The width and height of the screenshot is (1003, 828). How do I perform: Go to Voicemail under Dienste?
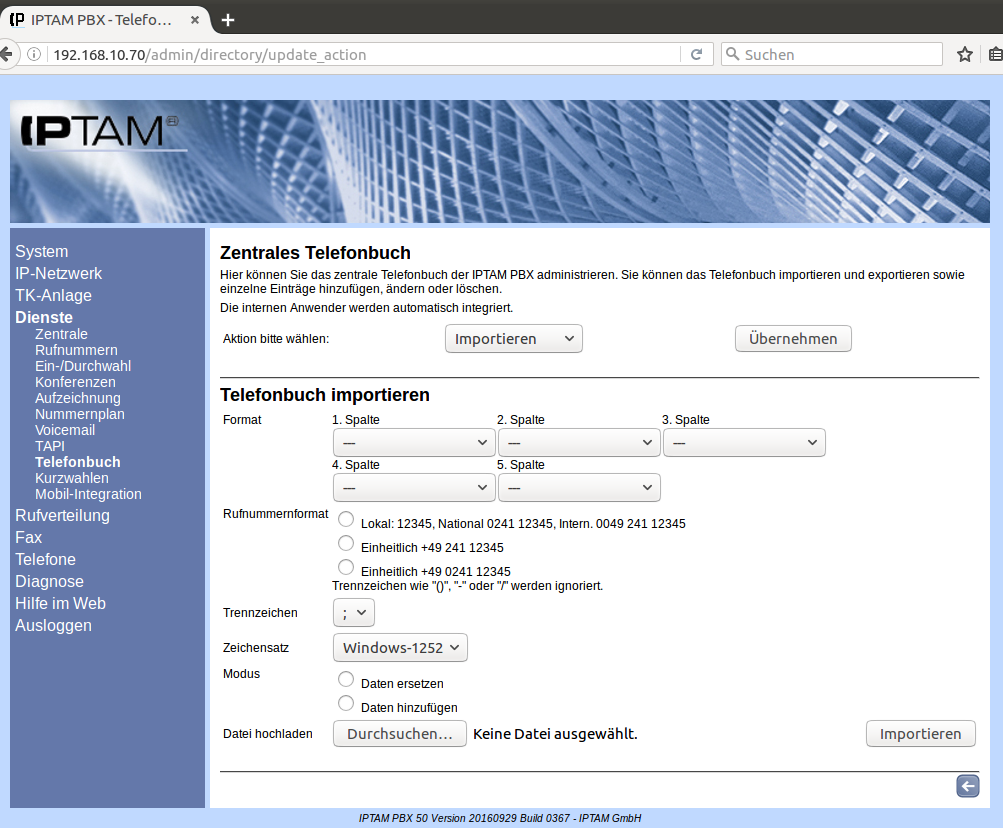tap(65, 430)
